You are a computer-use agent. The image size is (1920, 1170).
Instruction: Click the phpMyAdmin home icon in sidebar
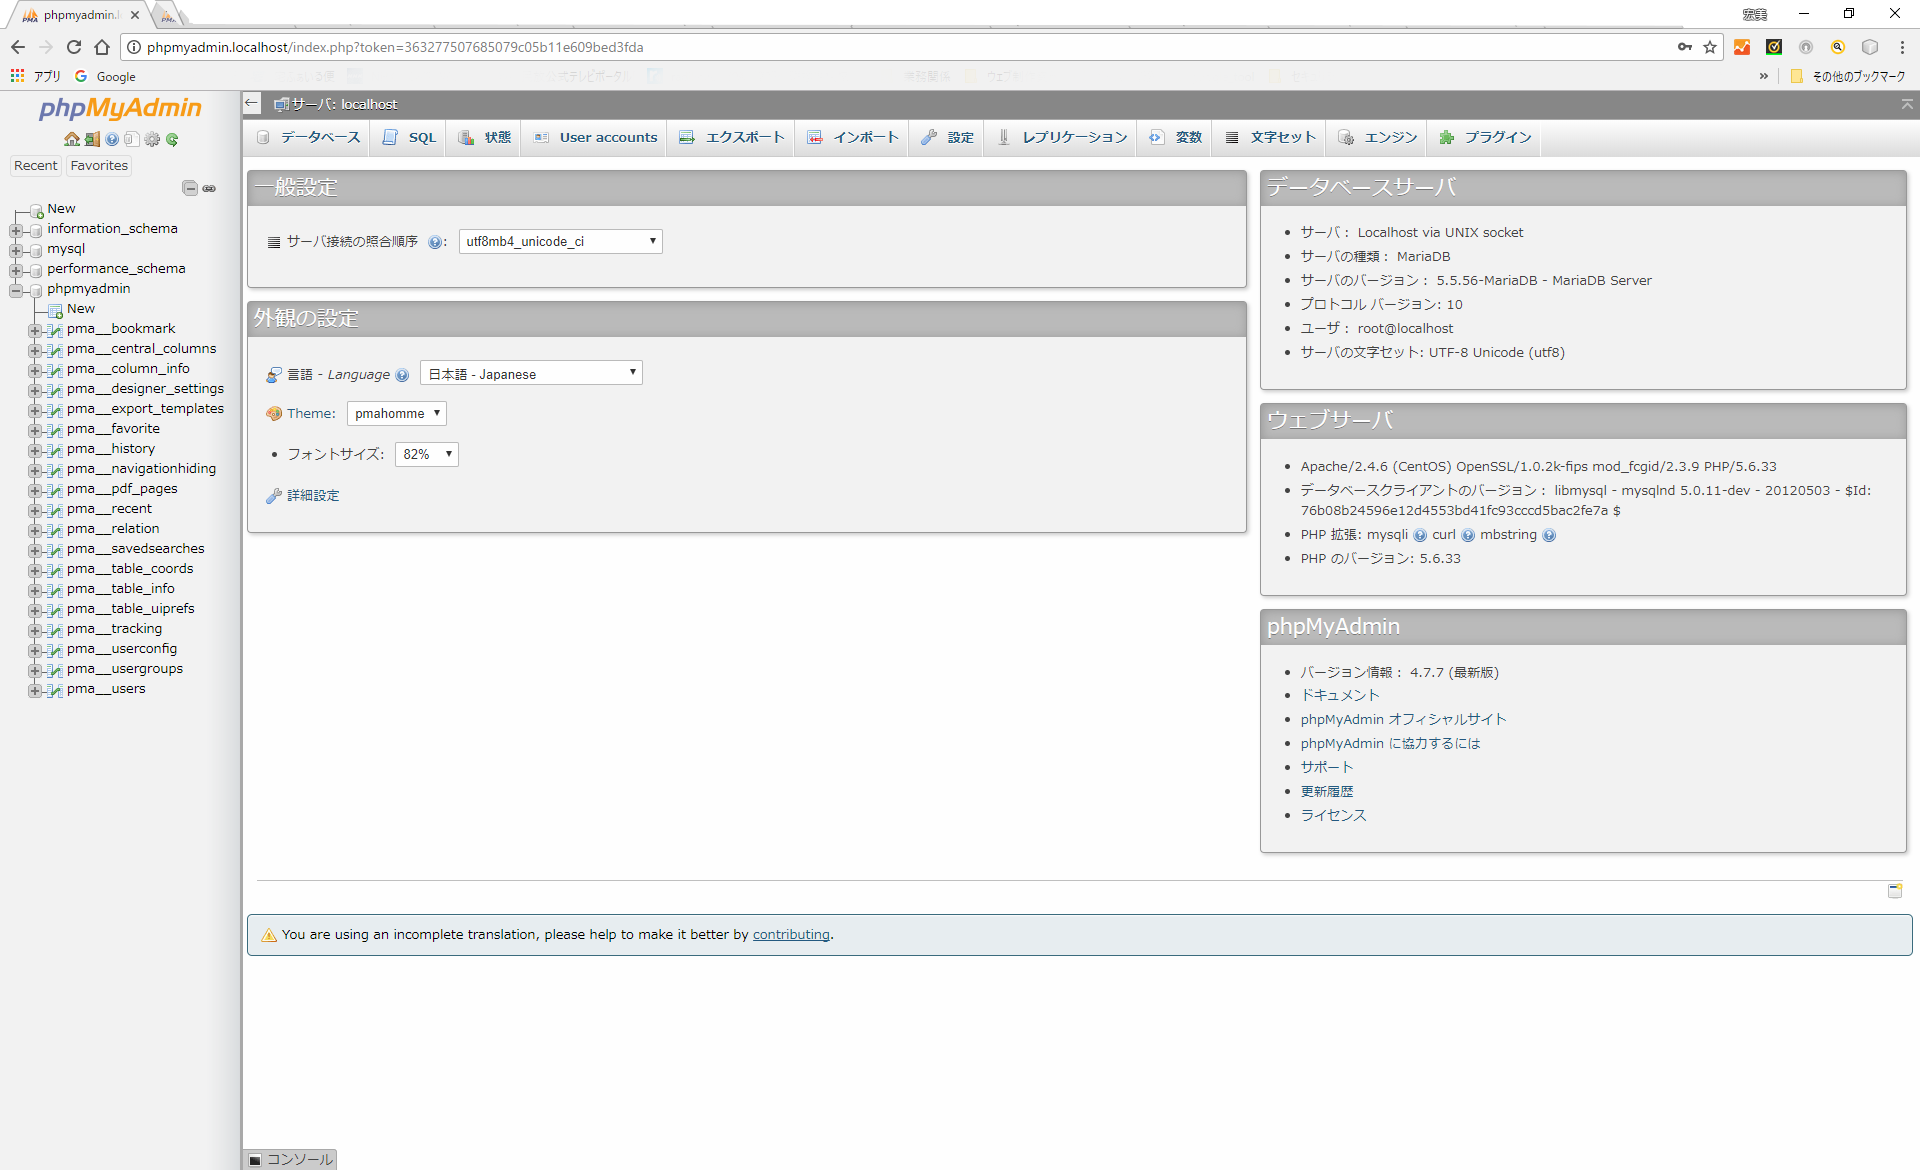pos(71,140)
